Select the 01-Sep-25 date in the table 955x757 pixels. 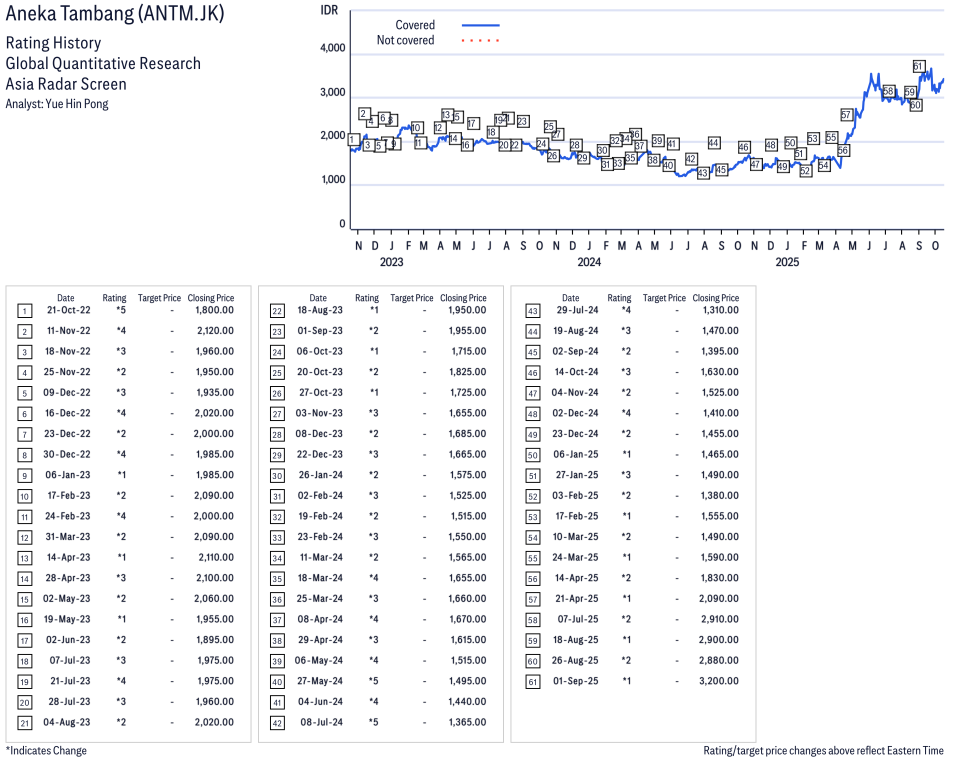coord(577,682)
